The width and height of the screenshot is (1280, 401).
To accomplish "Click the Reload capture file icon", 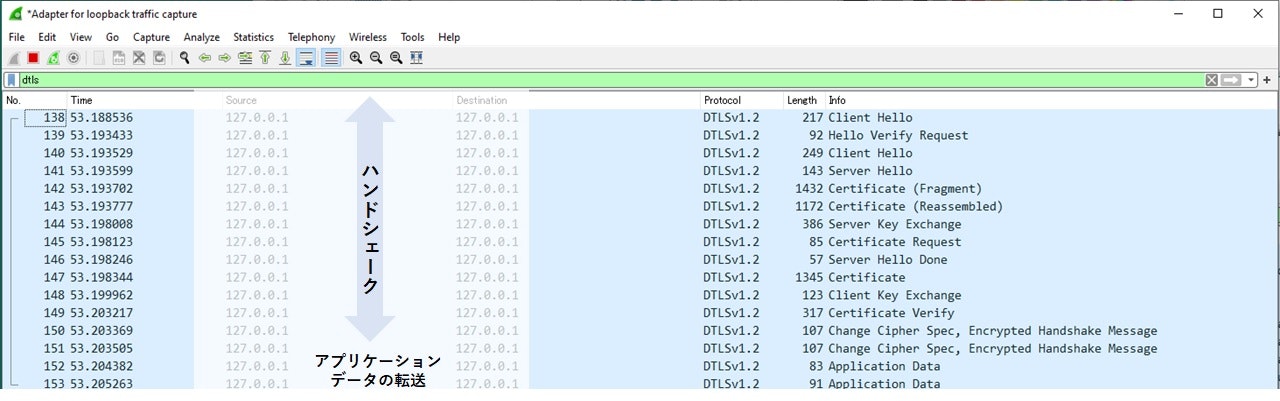I will coord(159,58).
